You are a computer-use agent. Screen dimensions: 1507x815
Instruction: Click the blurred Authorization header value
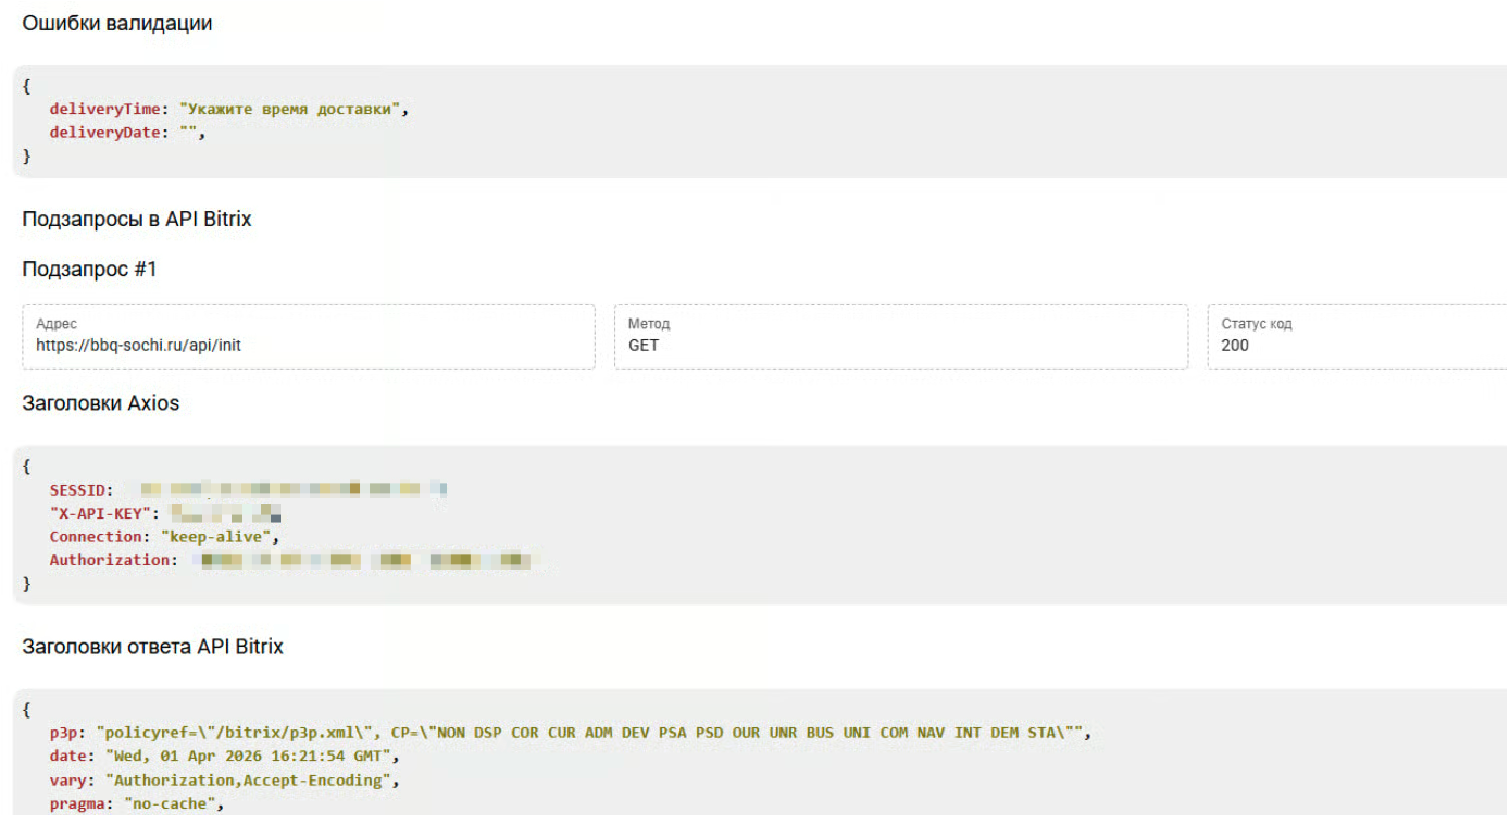(x=365, y=560)
